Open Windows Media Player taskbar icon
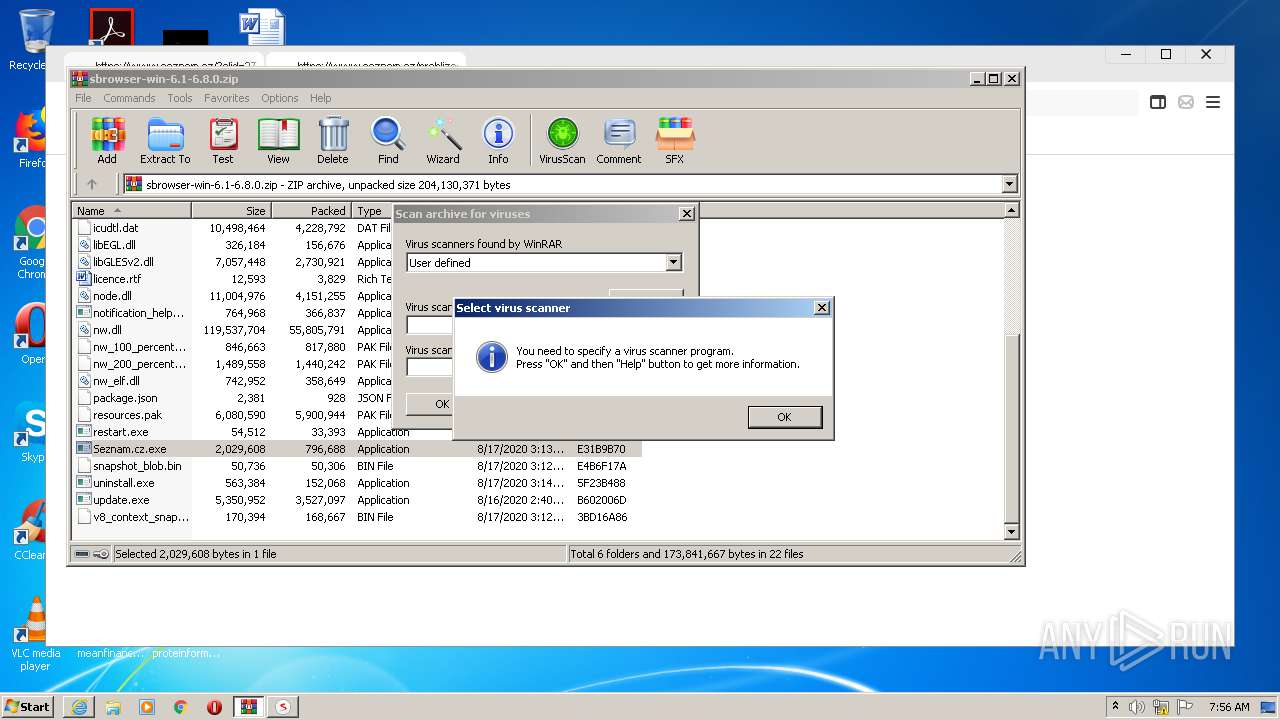 [x=147, y=707]
